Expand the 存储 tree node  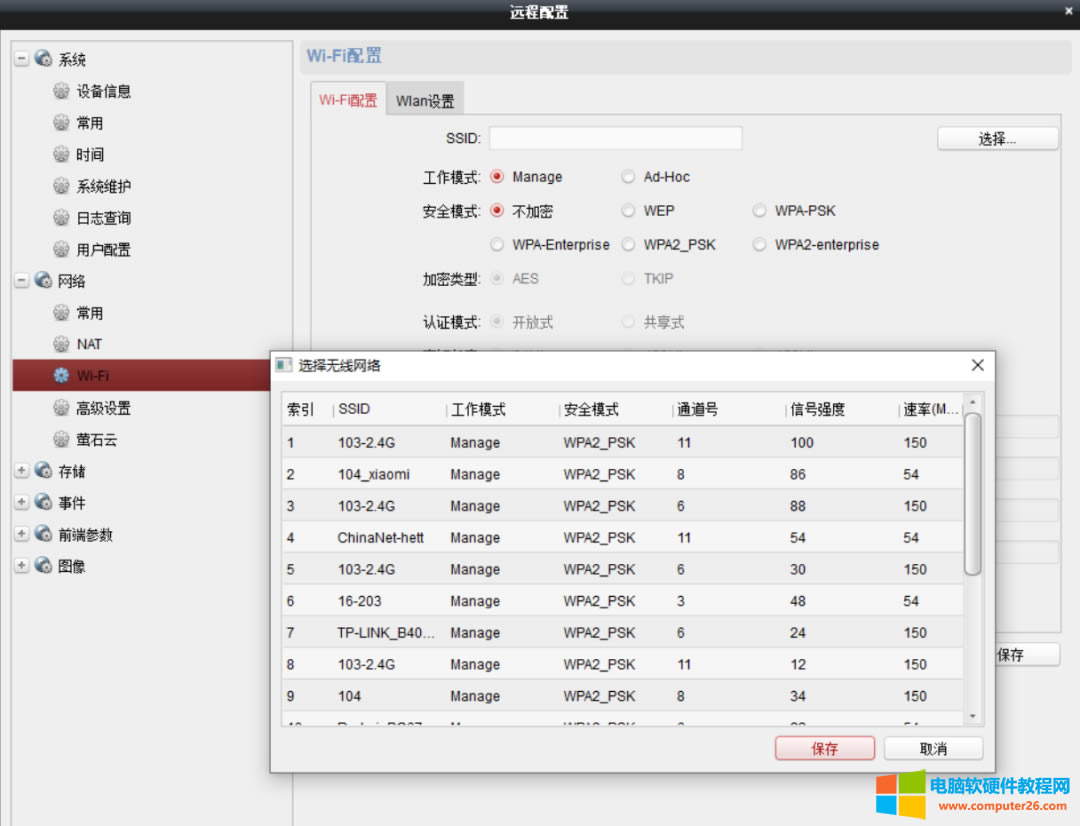click(x=22, y=471)
